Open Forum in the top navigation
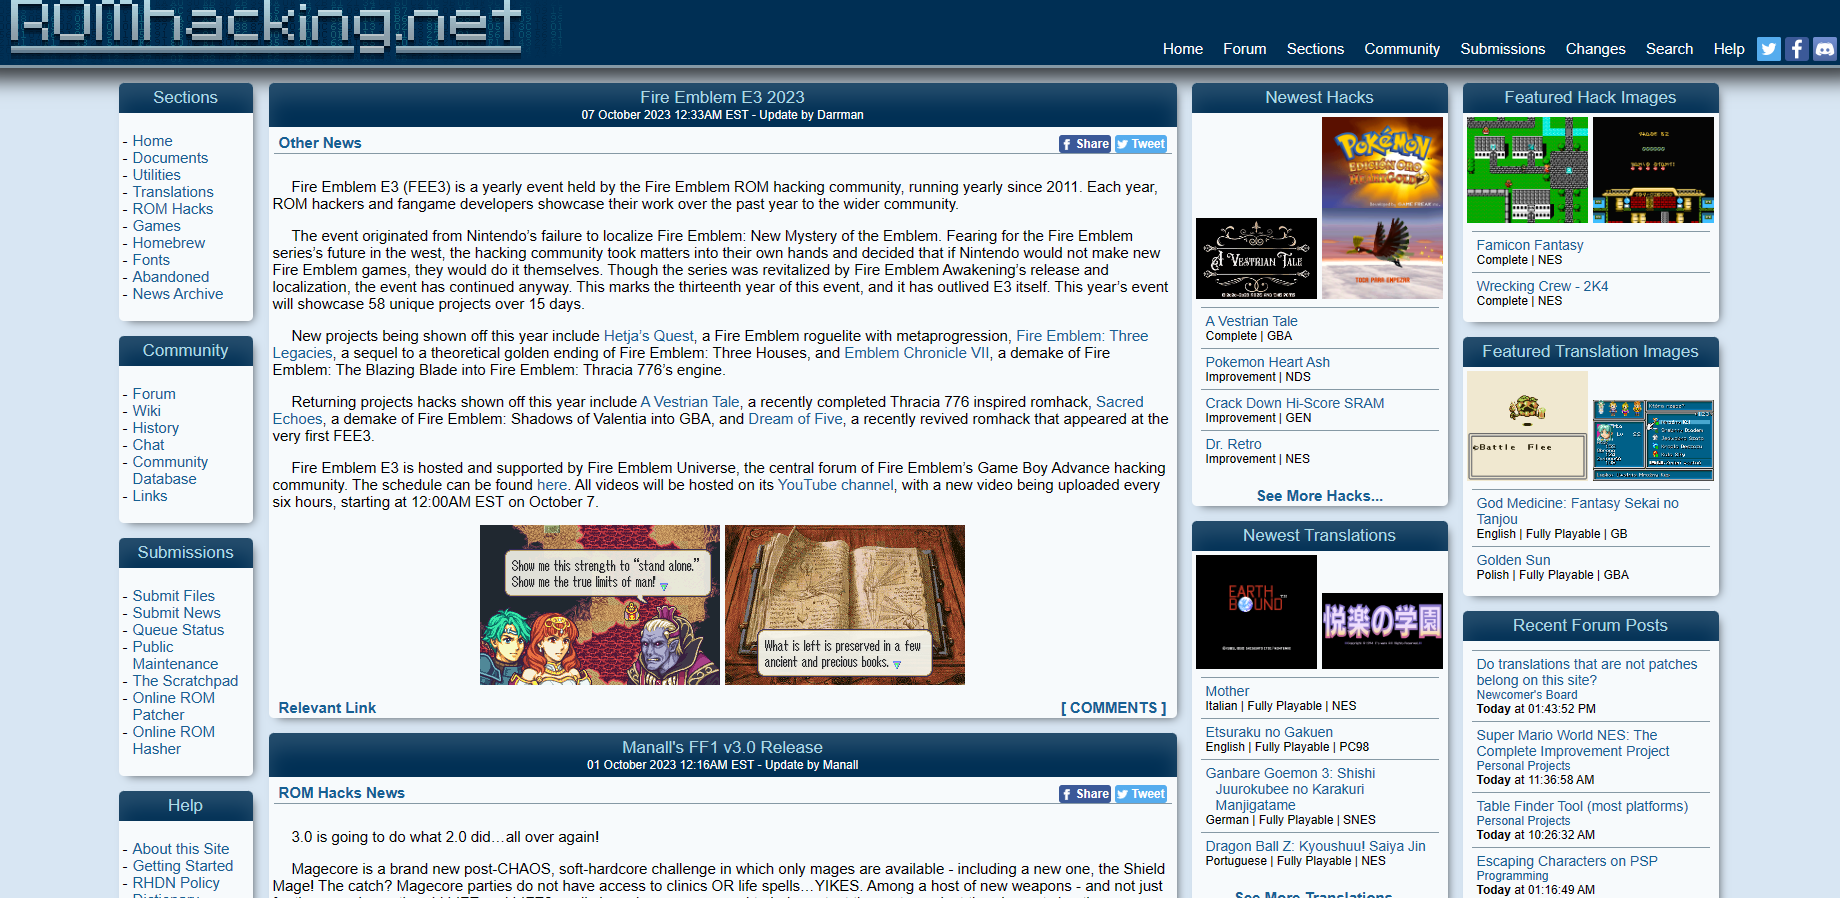The width and height of the screenshot is (1840, 898). 1245,49
